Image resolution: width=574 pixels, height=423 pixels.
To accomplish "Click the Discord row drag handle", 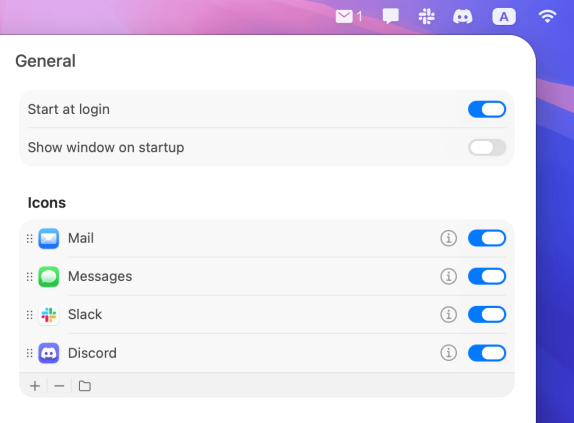I will (x=30, y=353).
